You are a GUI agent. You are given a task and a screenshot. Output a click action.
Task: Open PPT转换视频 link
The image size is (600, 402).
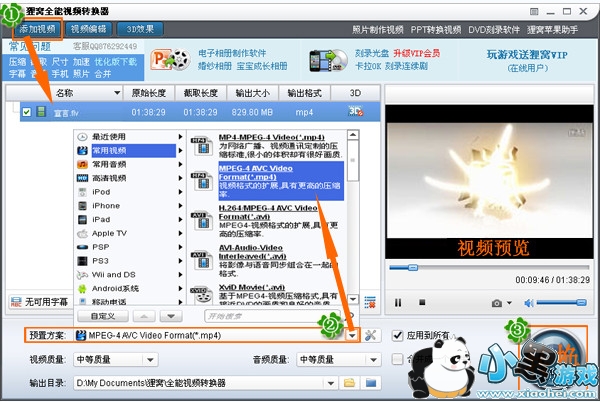[x=436, y=30]
